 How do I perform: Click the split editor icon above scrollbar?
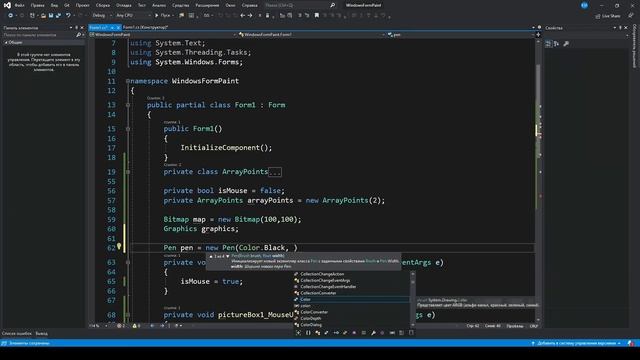(x=538, y=35)
